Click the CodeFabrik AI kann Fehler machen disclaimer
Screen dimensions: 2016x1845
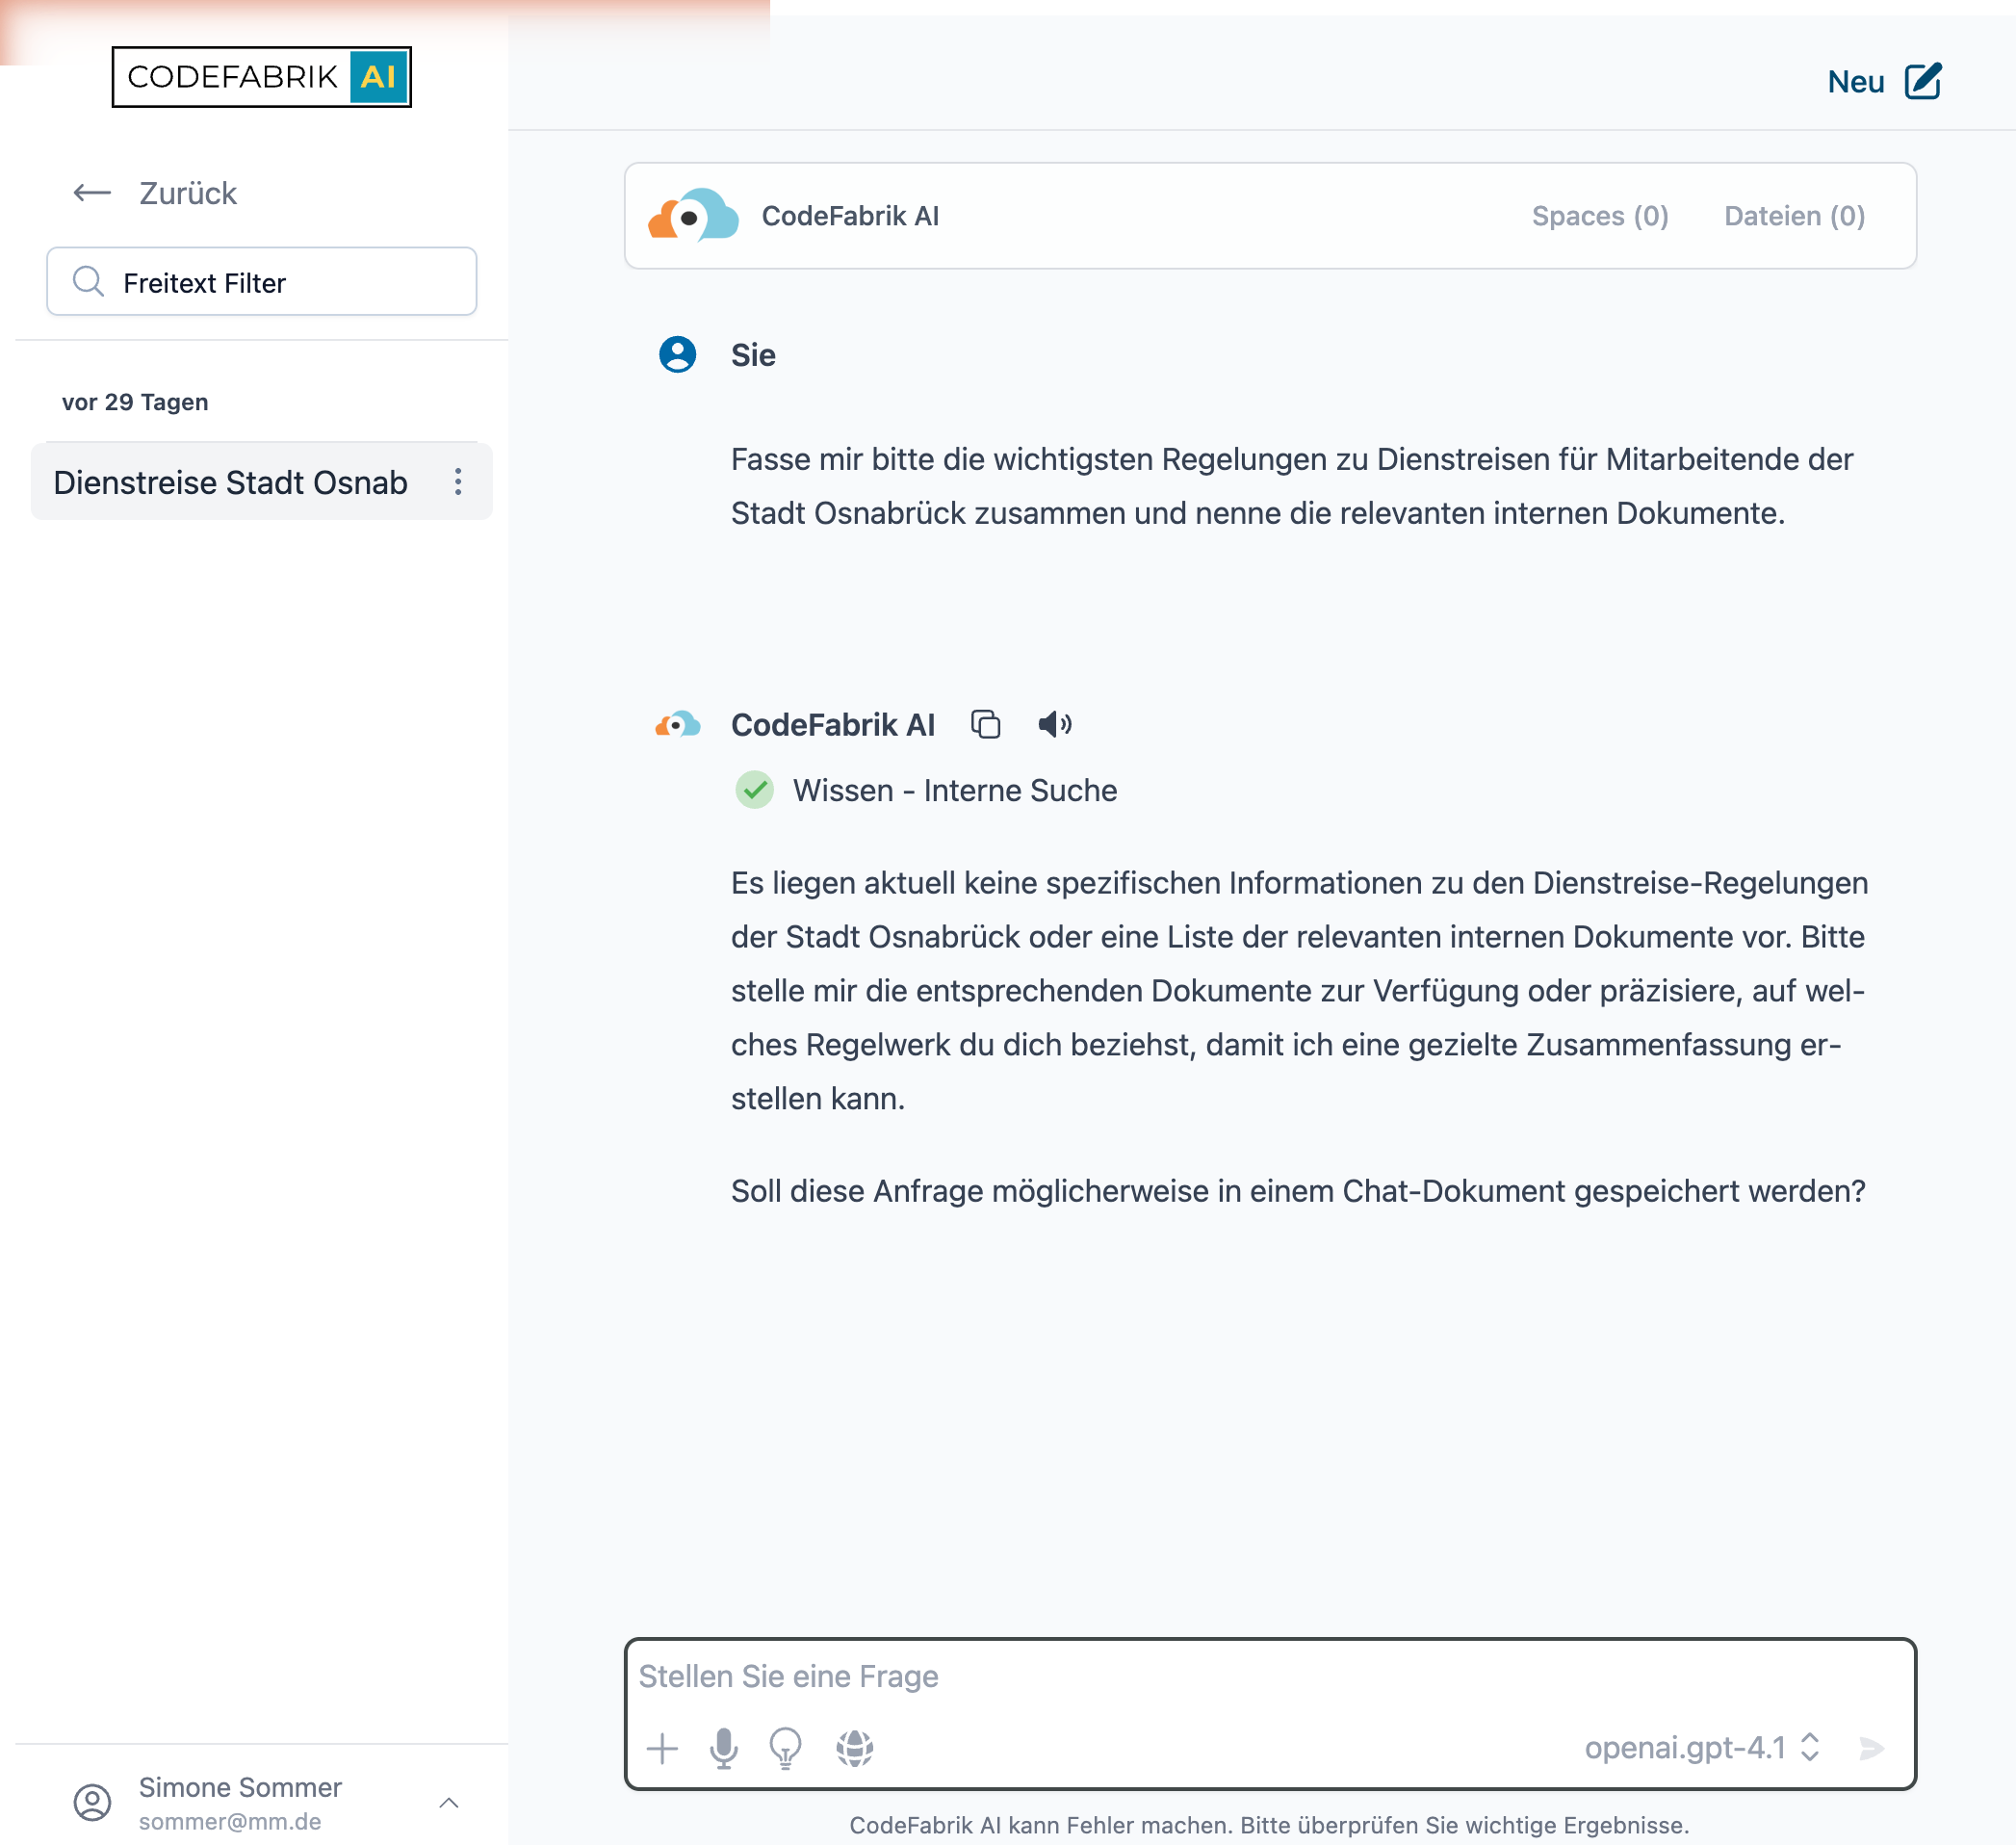pyautogui.click(x=1270, y=1825)
